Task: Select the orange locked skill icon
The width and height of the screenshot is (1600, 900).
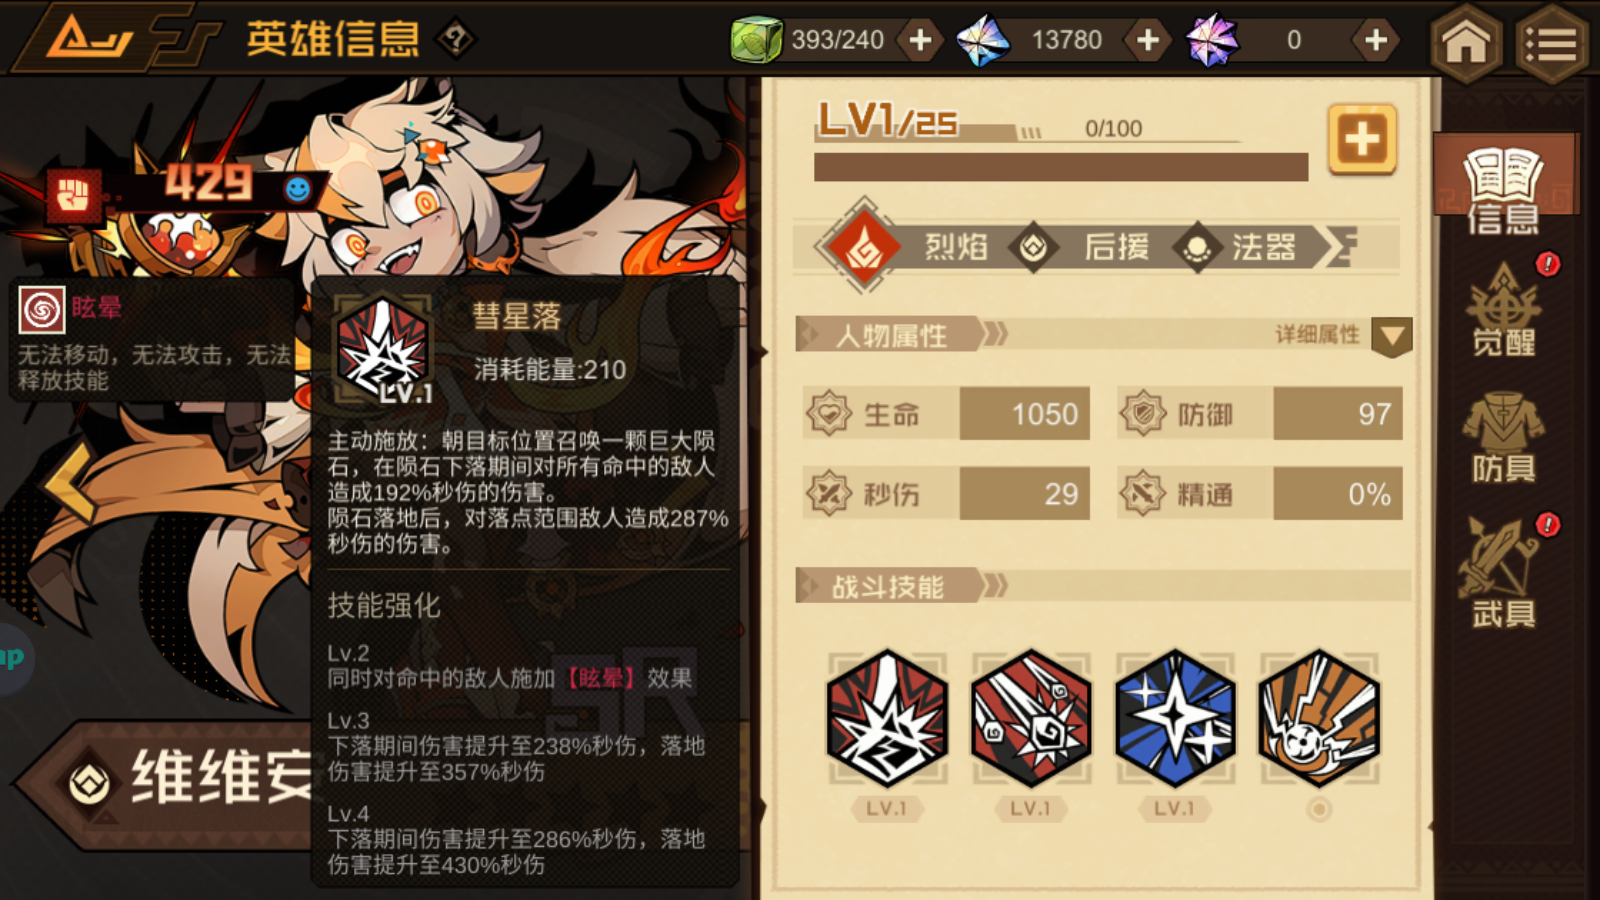Action: 1319,717
